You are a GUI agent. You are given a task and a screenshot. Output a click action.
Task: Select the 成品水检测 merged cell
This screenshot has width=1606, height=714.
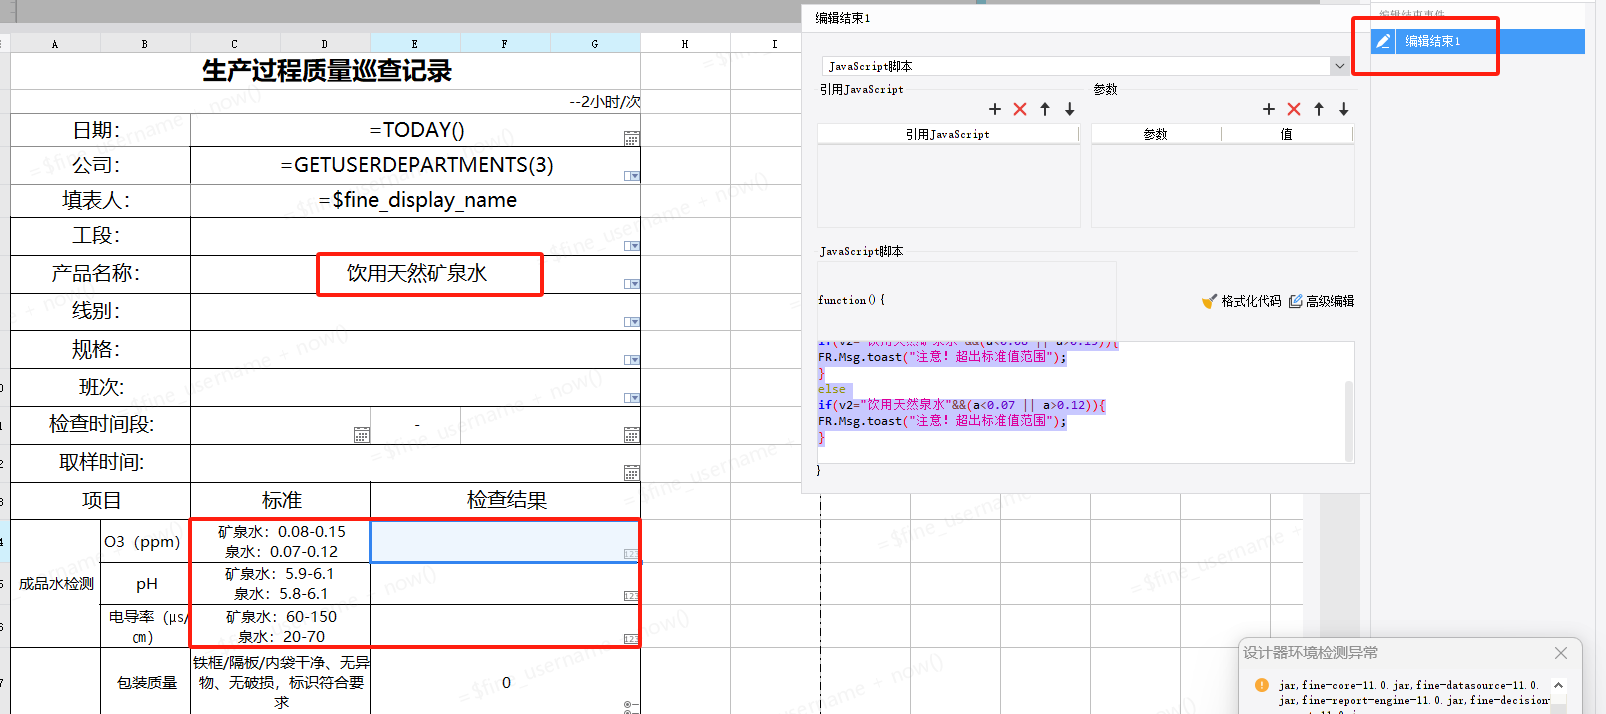pos(56,584)
